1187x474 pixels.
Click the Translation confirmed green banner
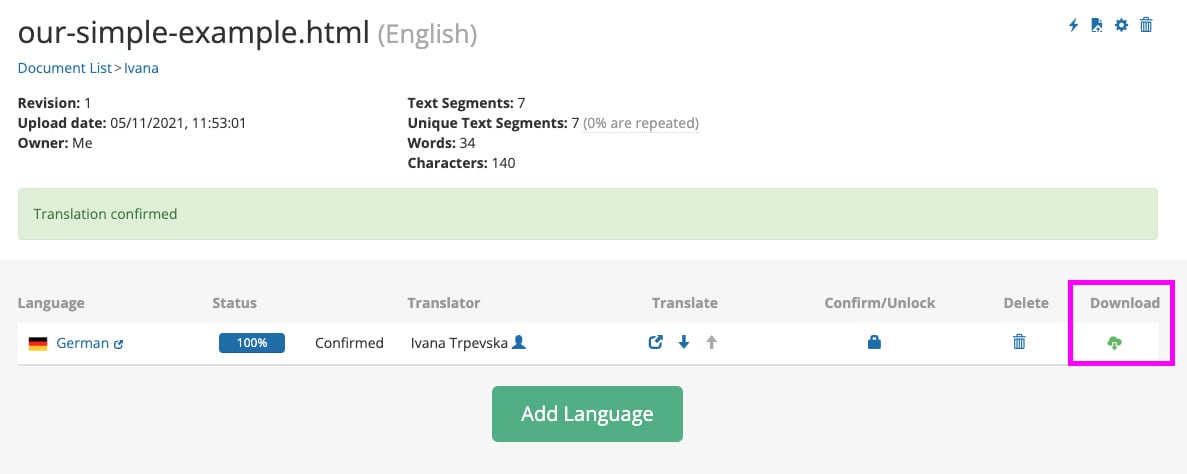587,214
